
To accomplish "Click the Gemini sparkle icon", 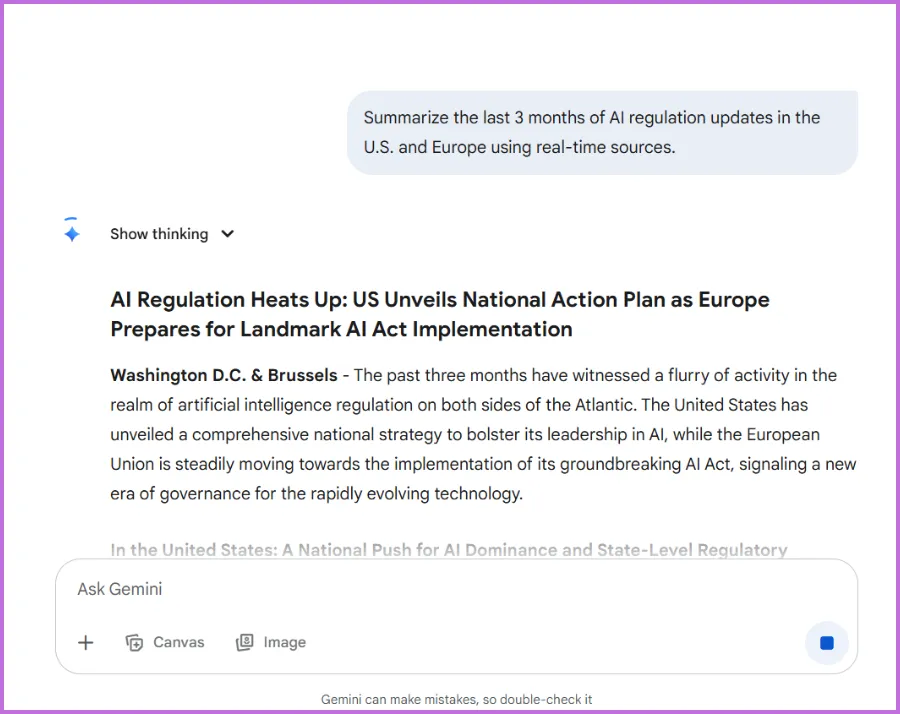I will [x=71, y=233].
